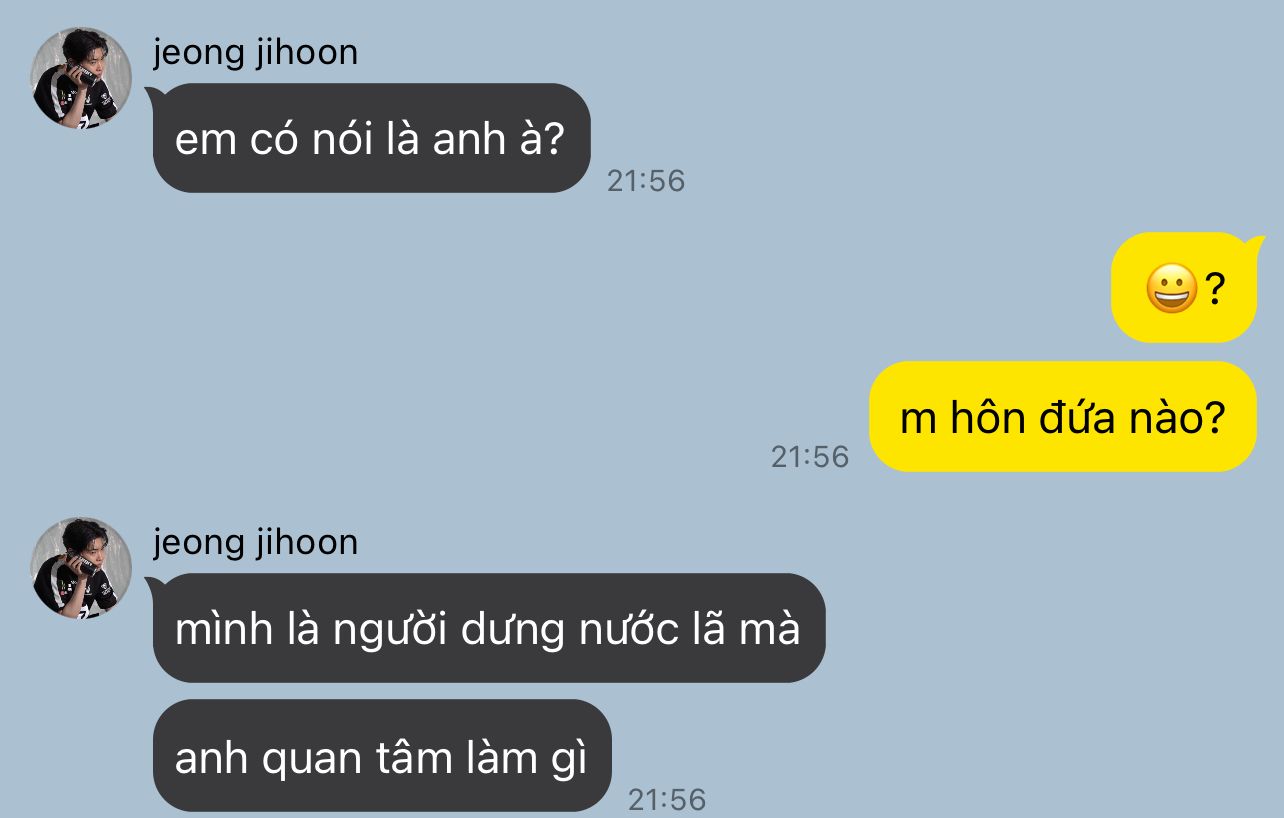Select the "mình là người dưng nước lã mà" bubble
Screen dimensions: 1284x818
pyautogui.click(x=489, y=628)
